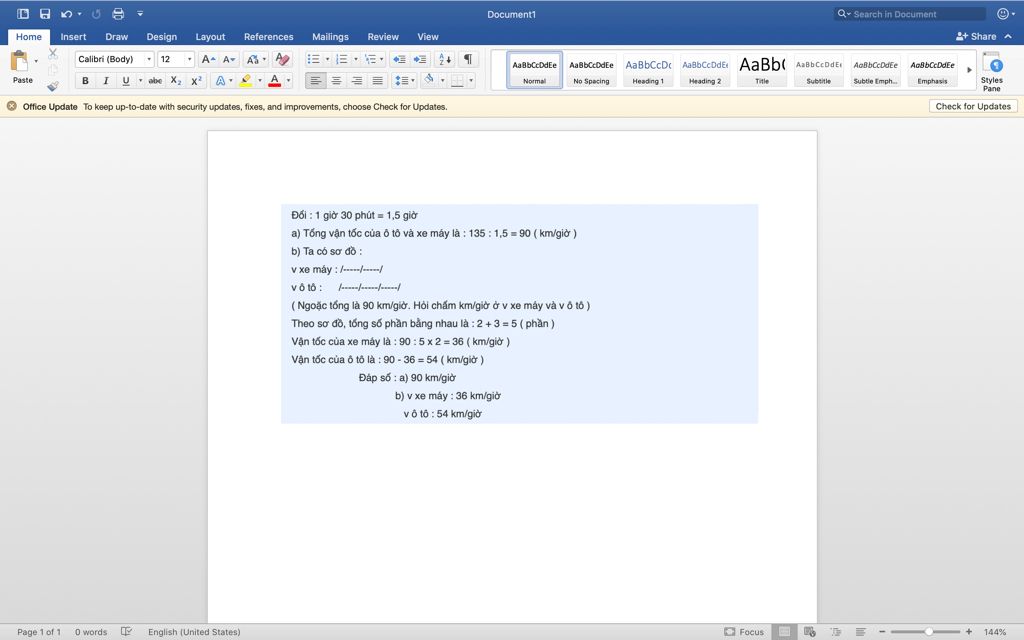The width and height of the screenshot is (1024, 640).
Task: Apply the Heading 1 style
Action: (x=648, y=71)
